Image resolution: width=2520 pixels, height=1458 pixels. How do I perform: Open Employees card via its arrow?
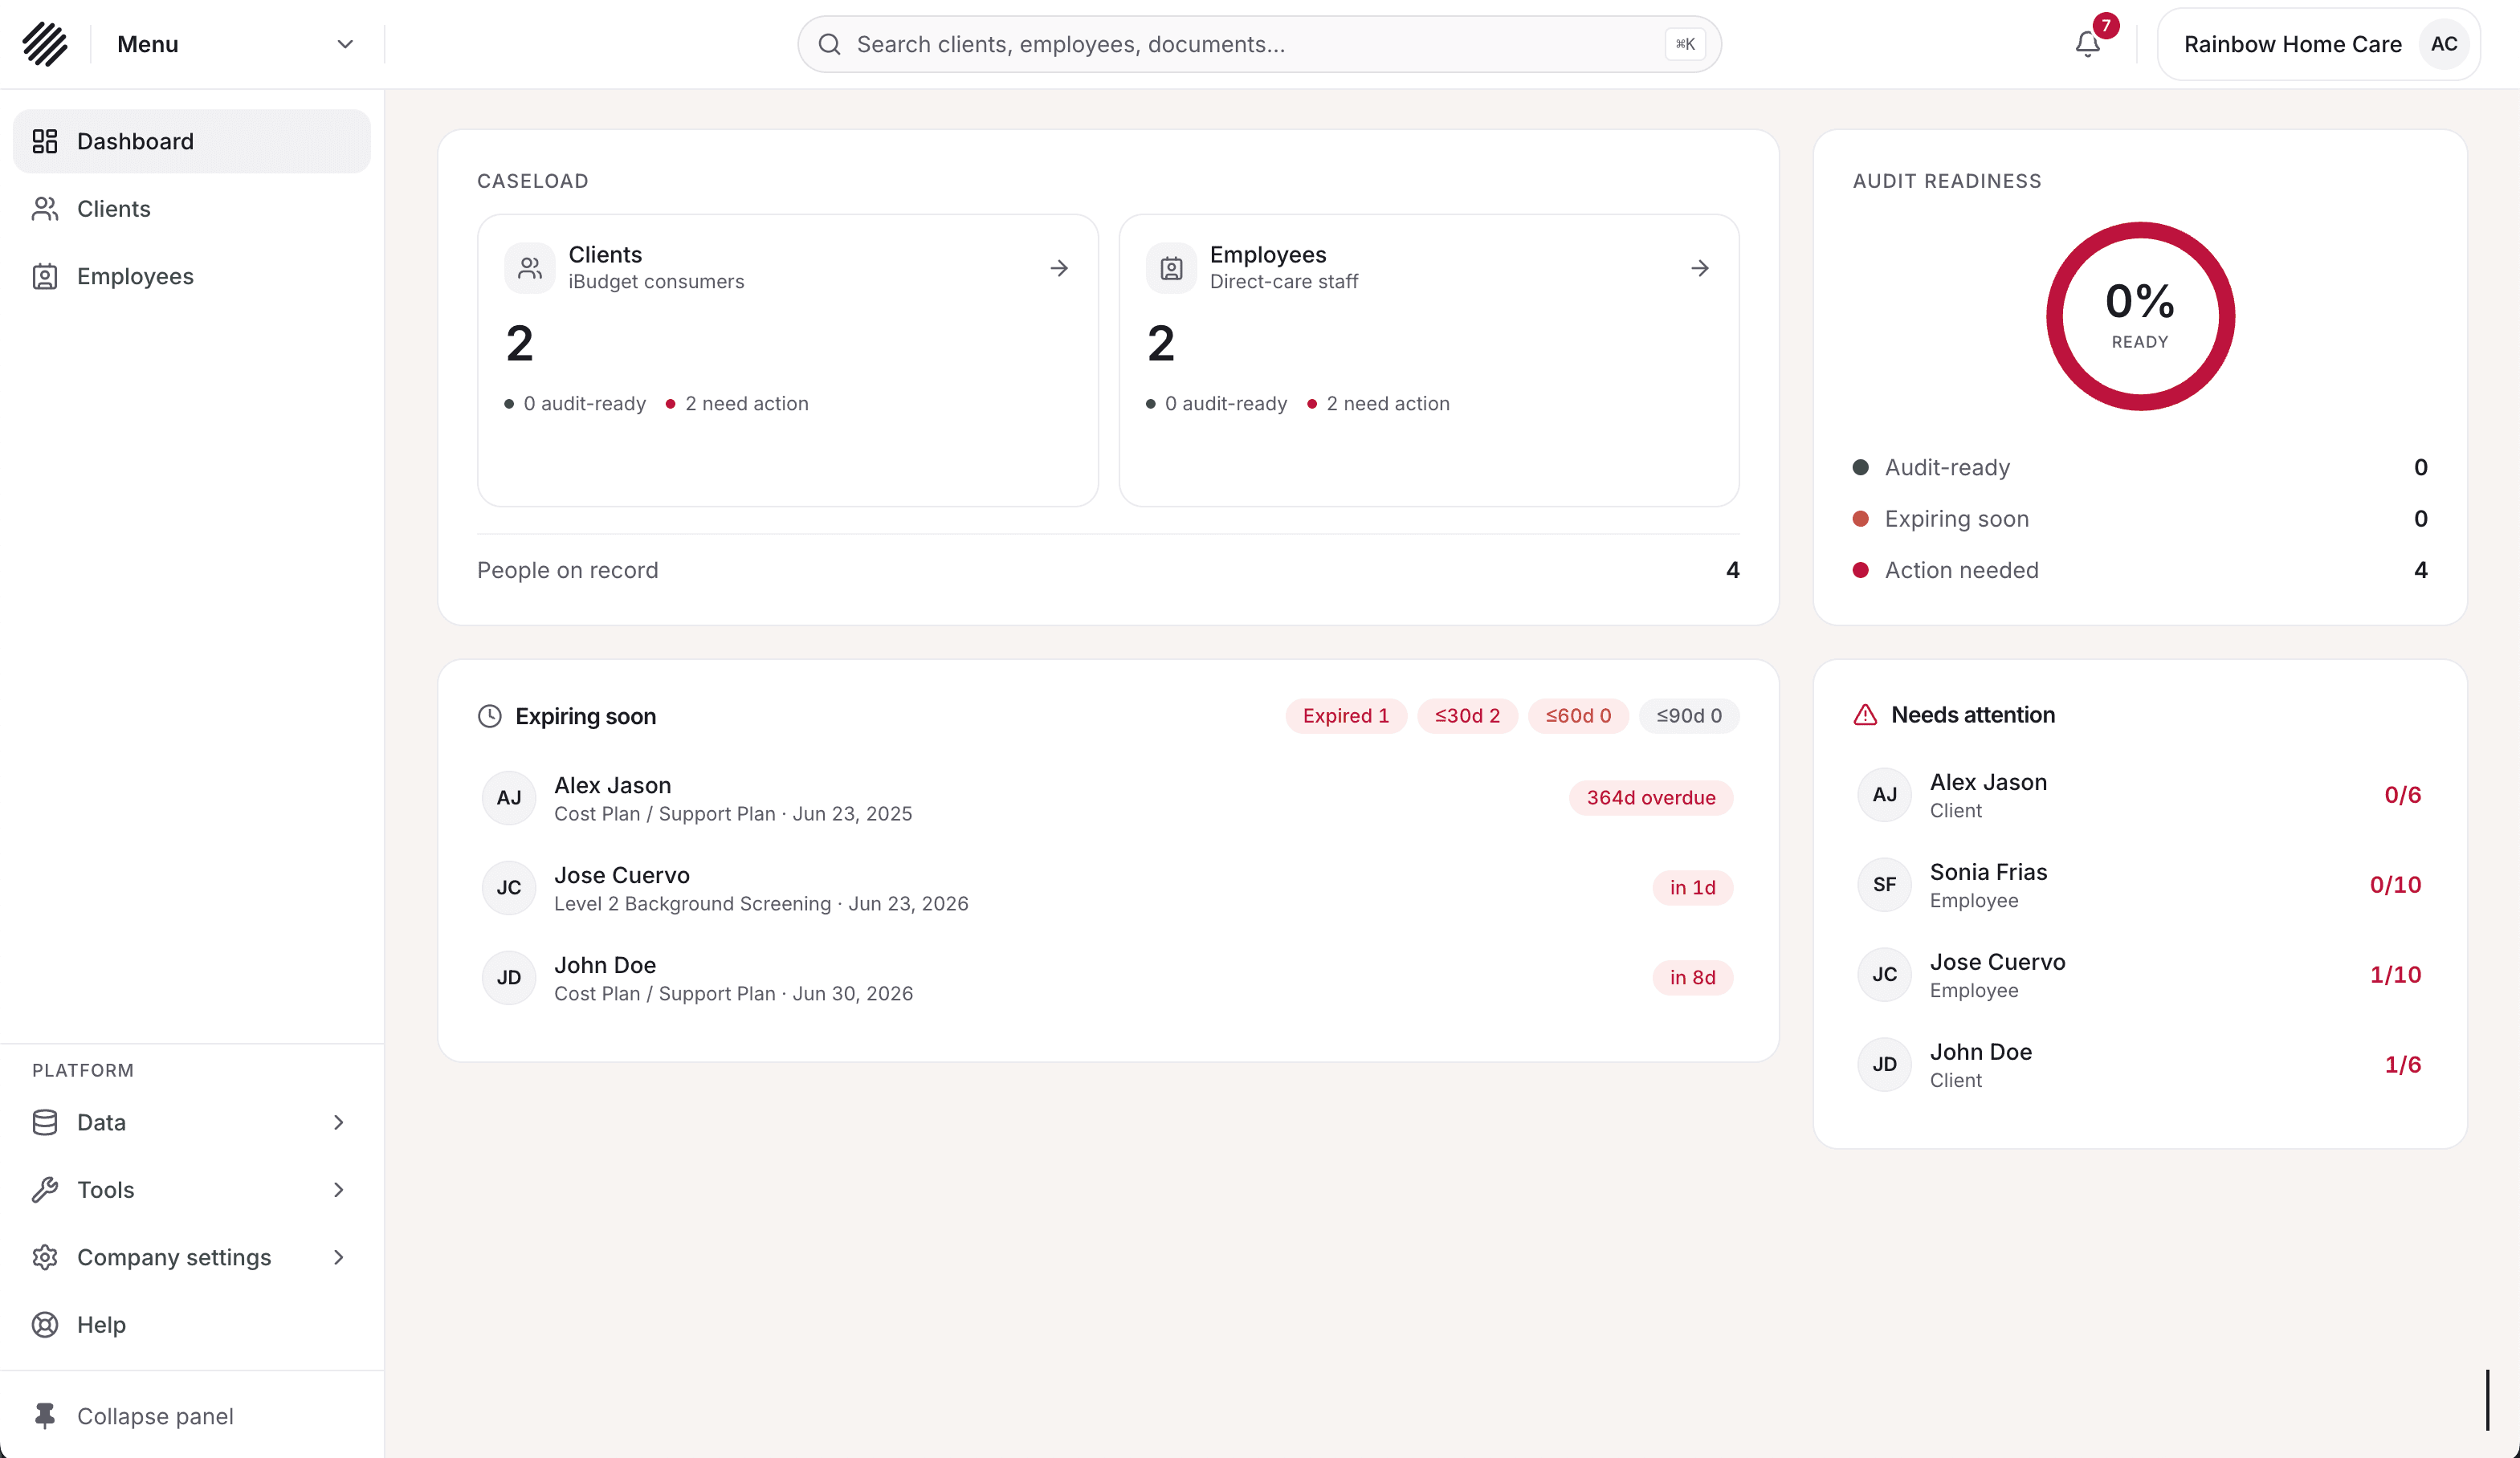point(1700,268)
